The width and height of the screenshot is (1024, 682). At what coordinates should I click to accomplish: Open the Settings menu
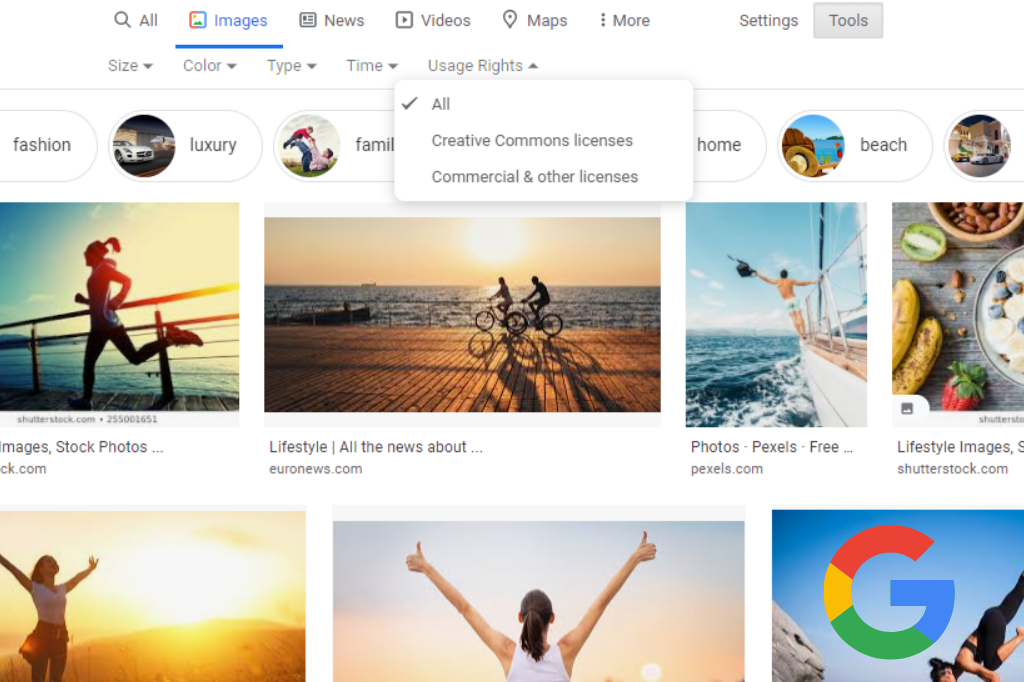pos(768,19)
